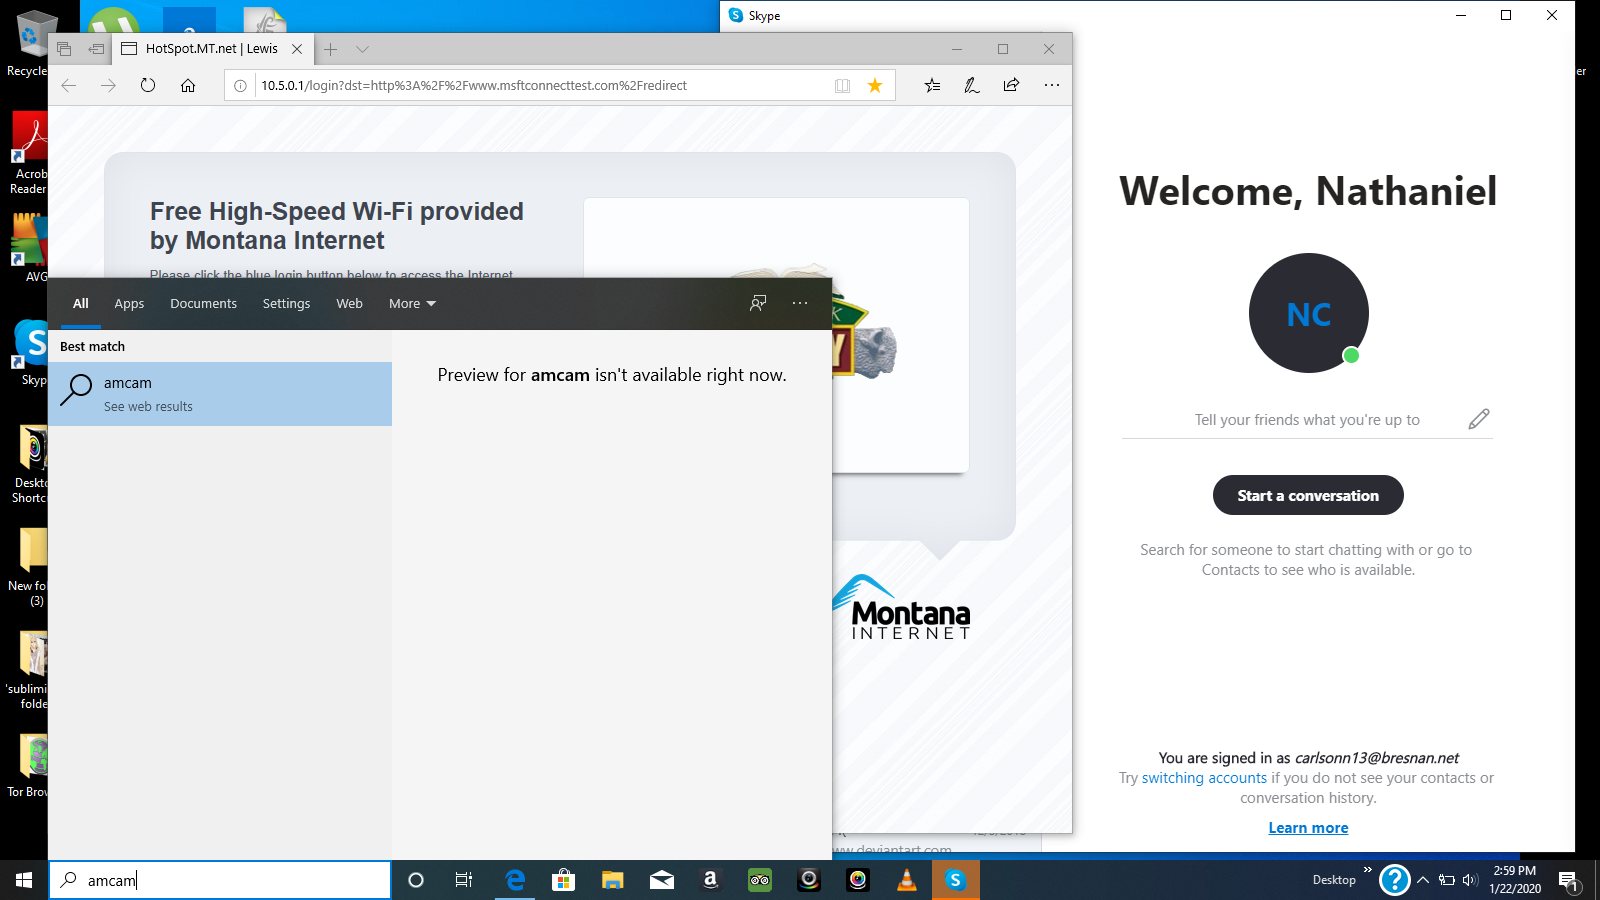Open the Edge tab preview chevron

click(x=362, y=49)
